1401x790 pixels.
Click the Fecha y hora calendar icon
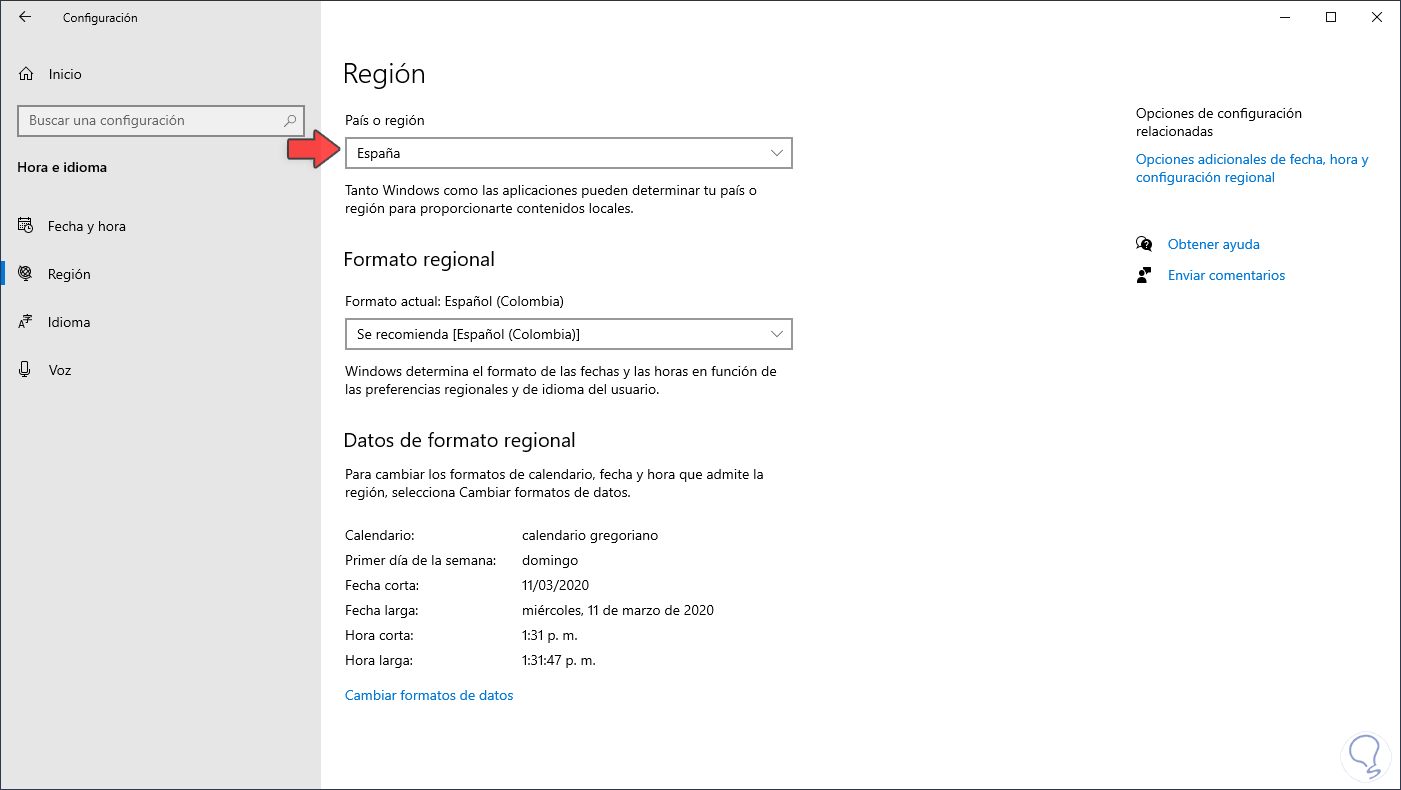tap(26, 226)
